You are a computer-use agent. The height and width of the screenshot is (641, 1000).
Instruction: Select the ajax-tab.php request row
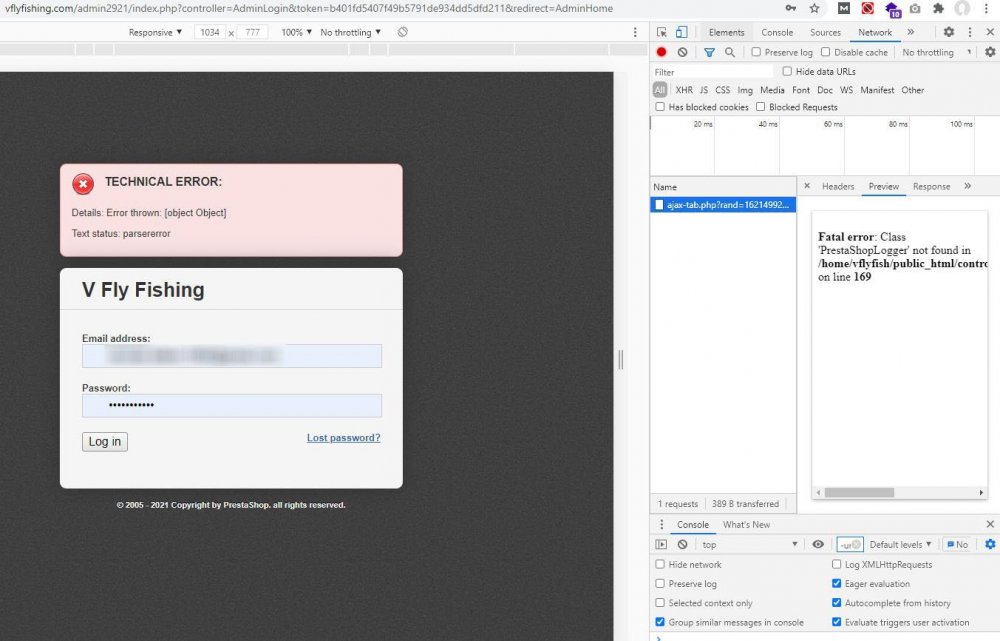[x=723, y=205]
